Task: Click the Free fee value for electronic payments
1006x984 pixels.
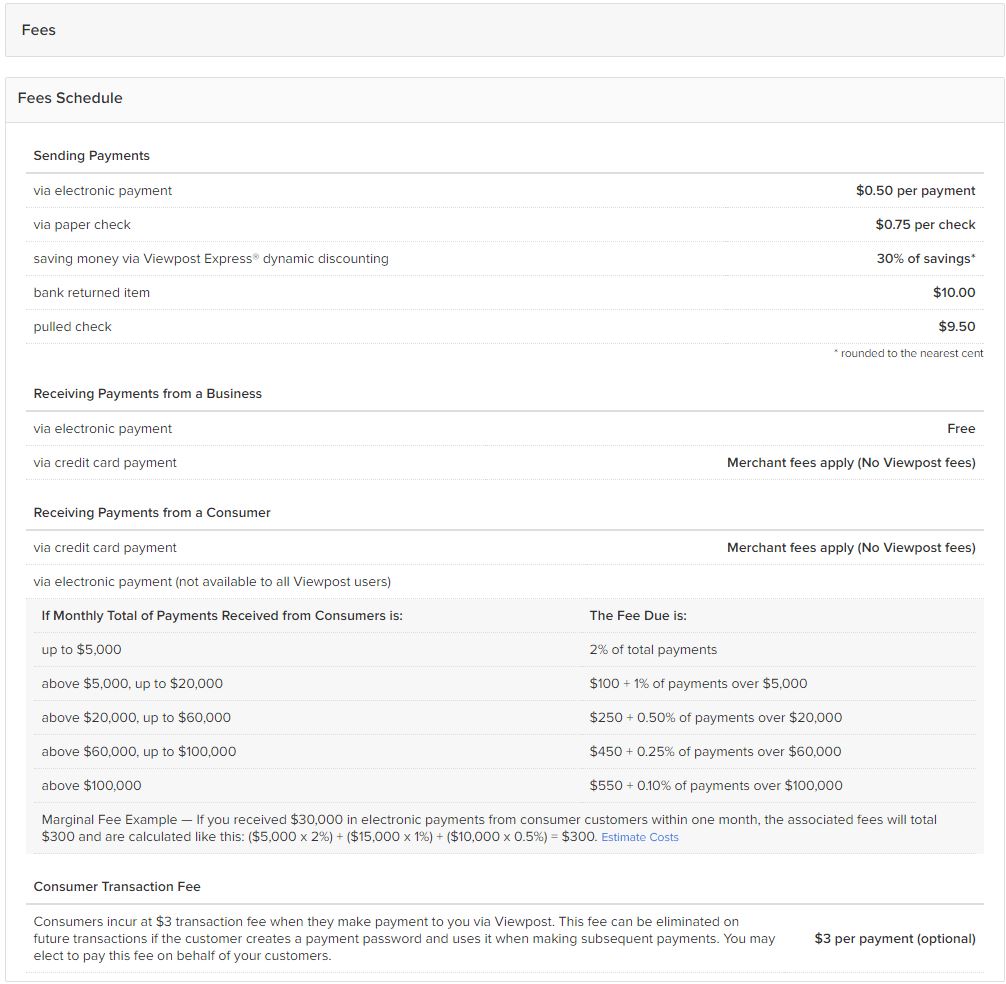Action: pos(962,428)
